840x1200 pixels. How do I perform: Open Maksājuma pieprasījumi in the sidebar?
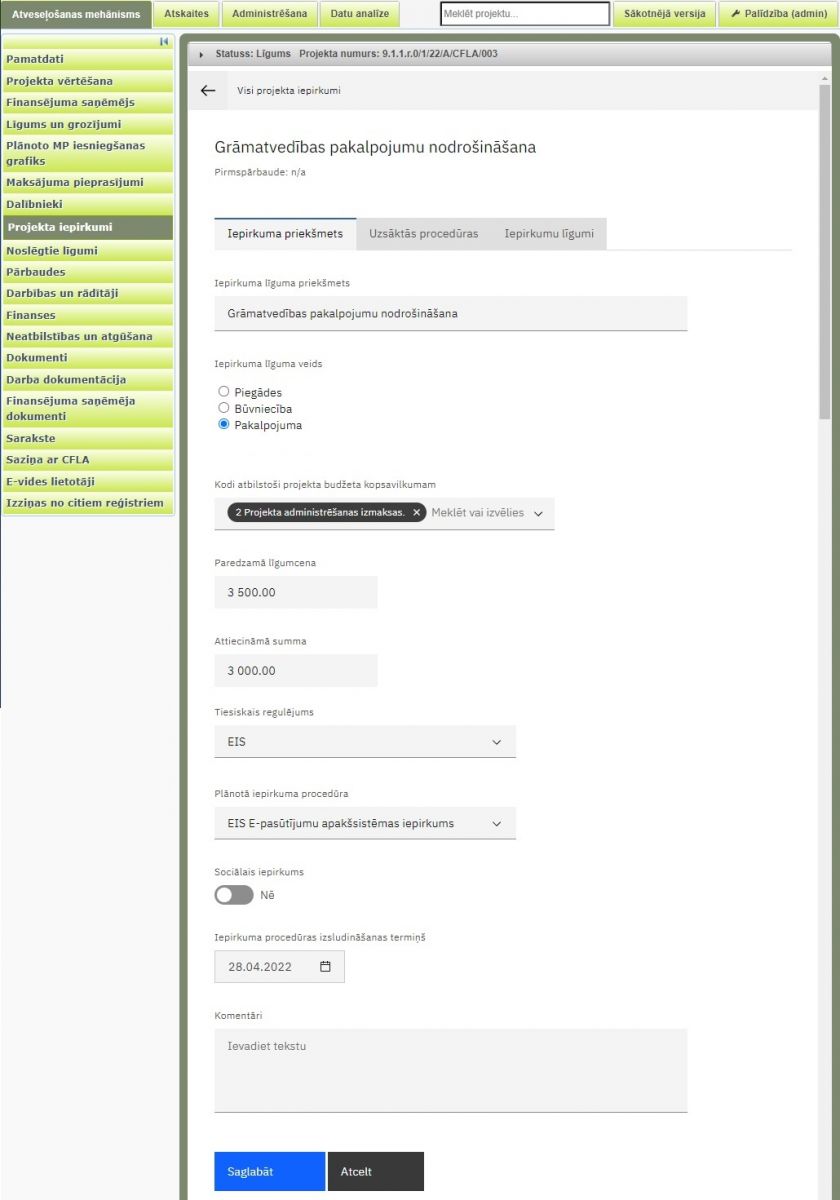point(75,183)
